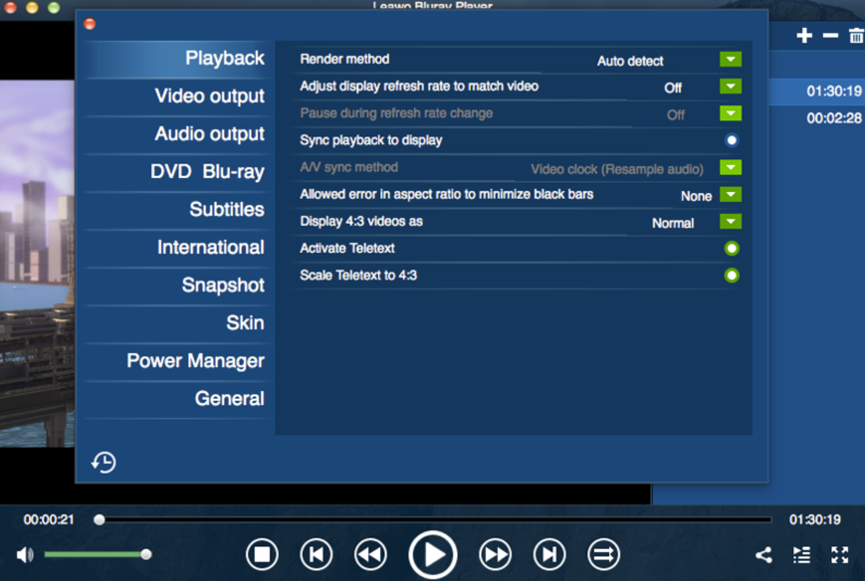
Task: Toggle Sync playback to display
Action: coord(731,140)
